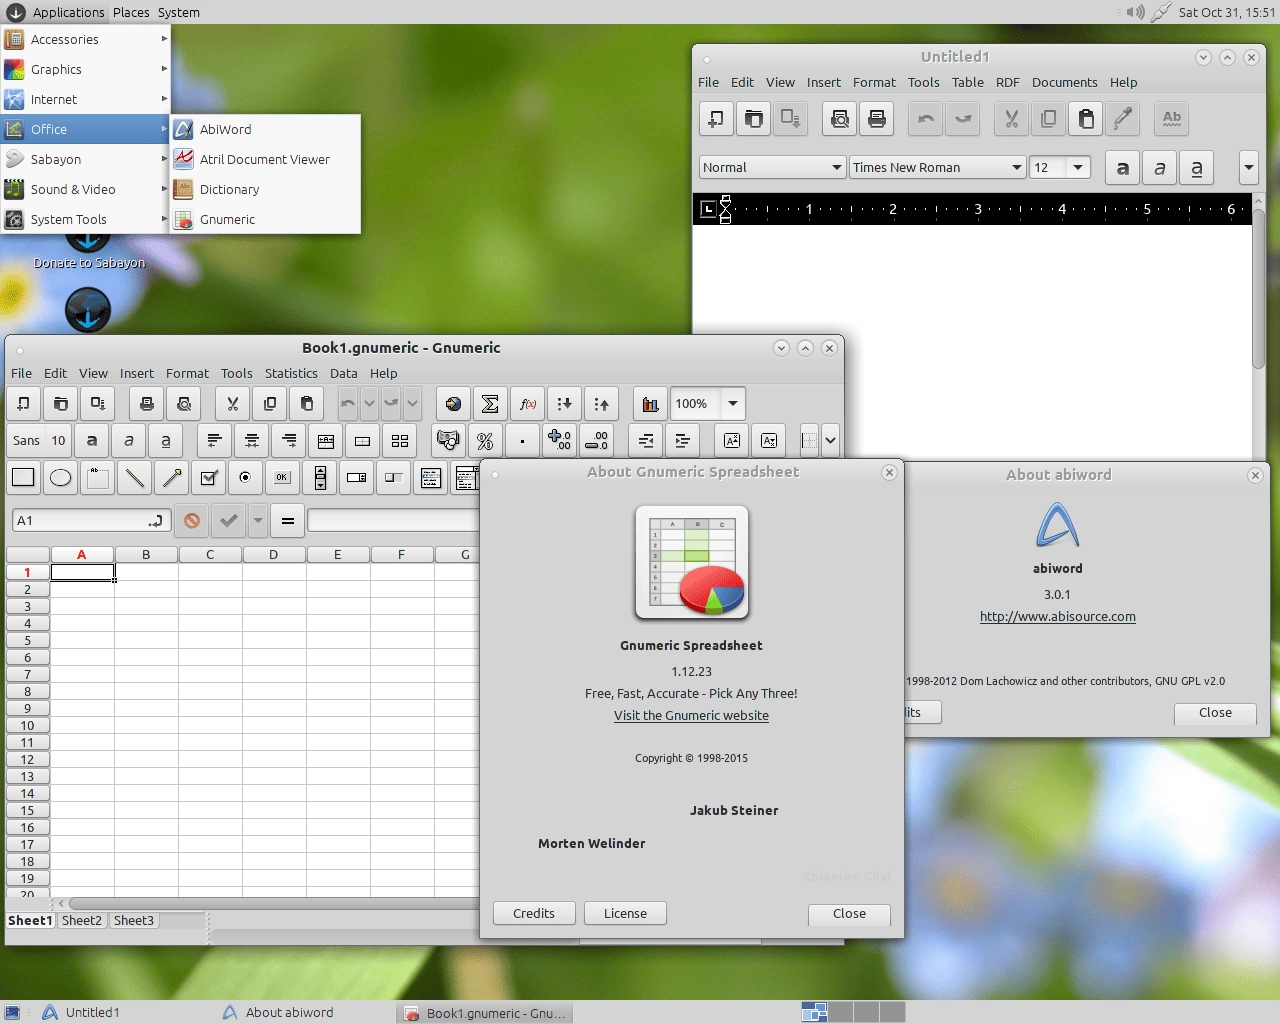
Task: Toggle bold in Gnumeric format toolbar
Action: click(x=92, y=440)
